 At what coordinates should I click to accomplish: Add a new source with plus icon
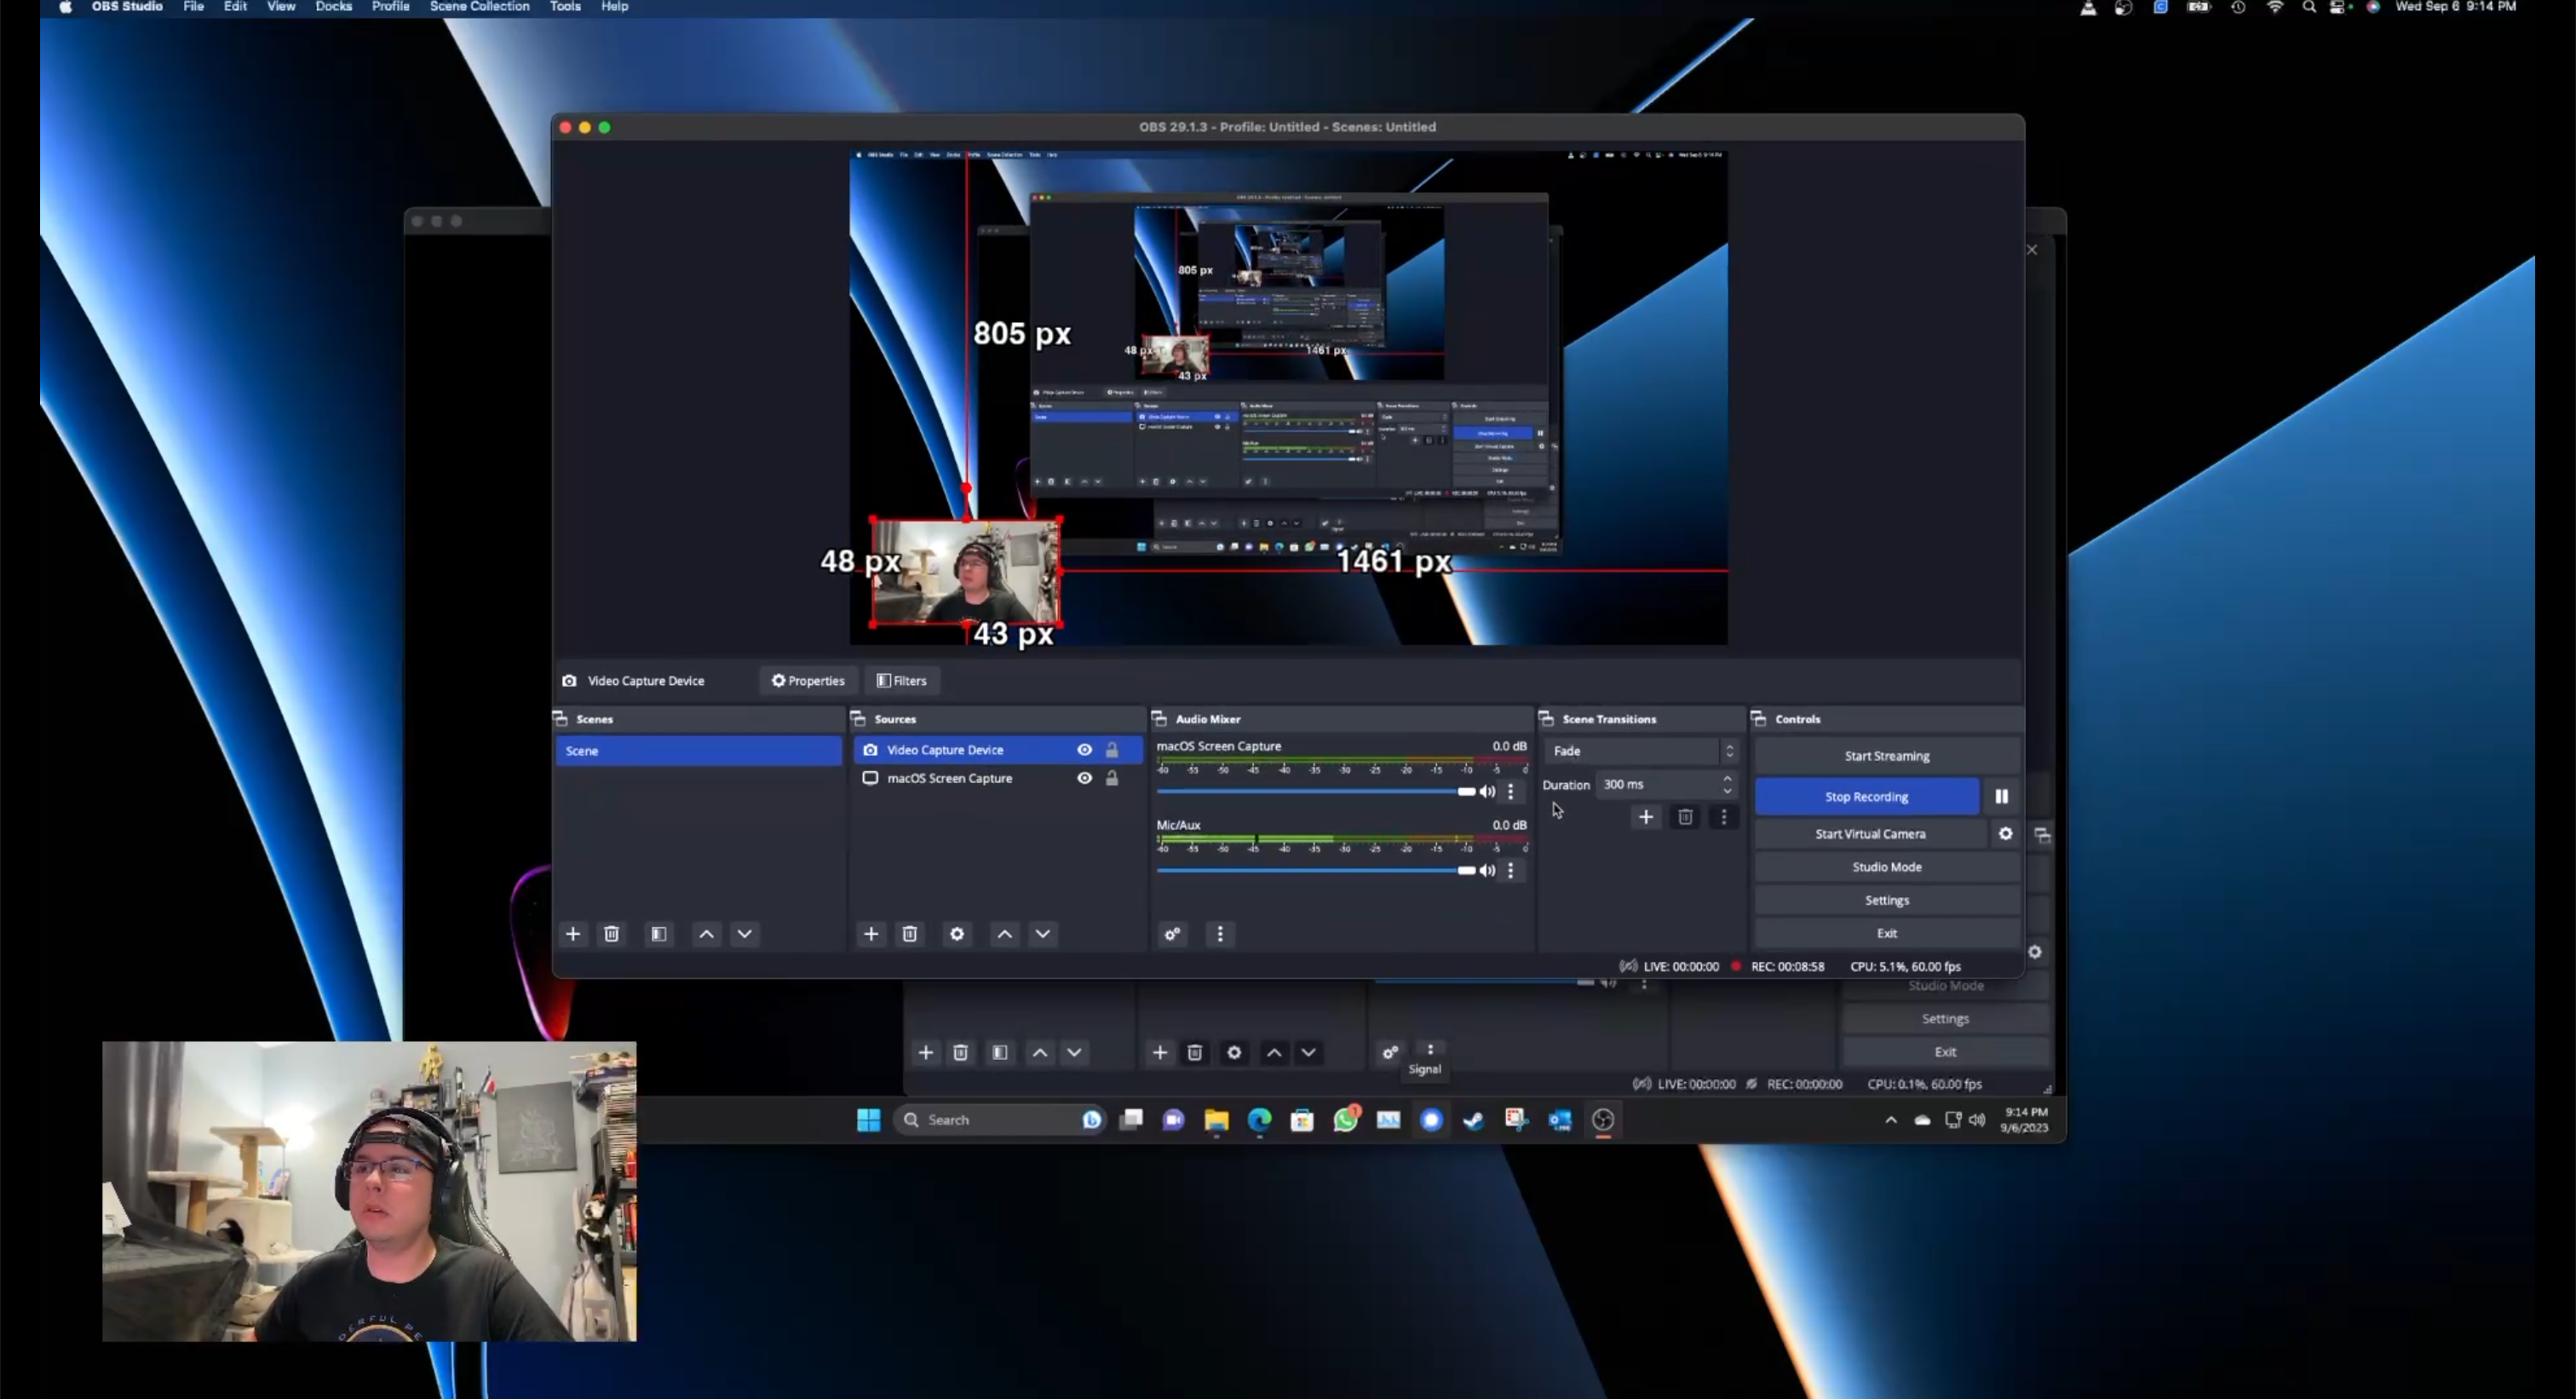click(x=871, y=933)
